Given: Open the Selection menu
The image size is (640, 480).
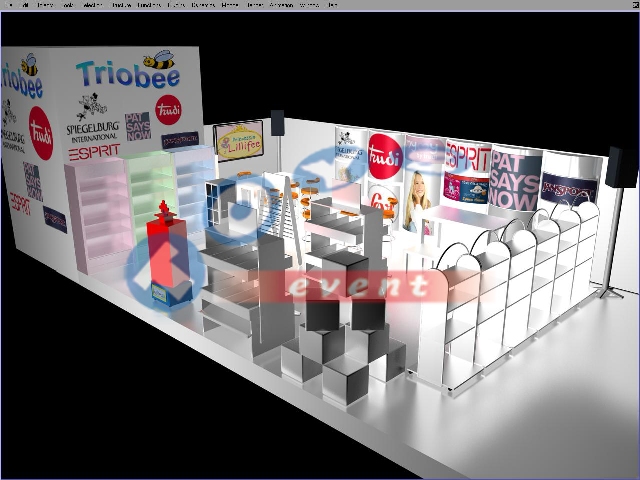Looking at the screenshot, I should [x=93, y=5].
